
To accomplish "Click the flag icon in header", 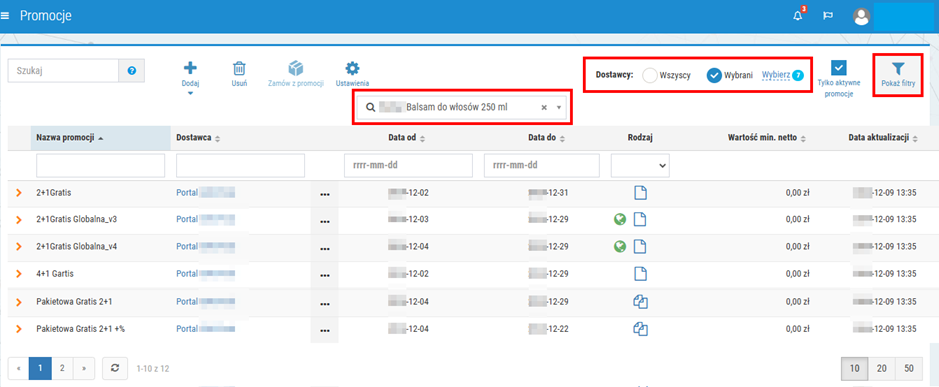I will 828,17.
